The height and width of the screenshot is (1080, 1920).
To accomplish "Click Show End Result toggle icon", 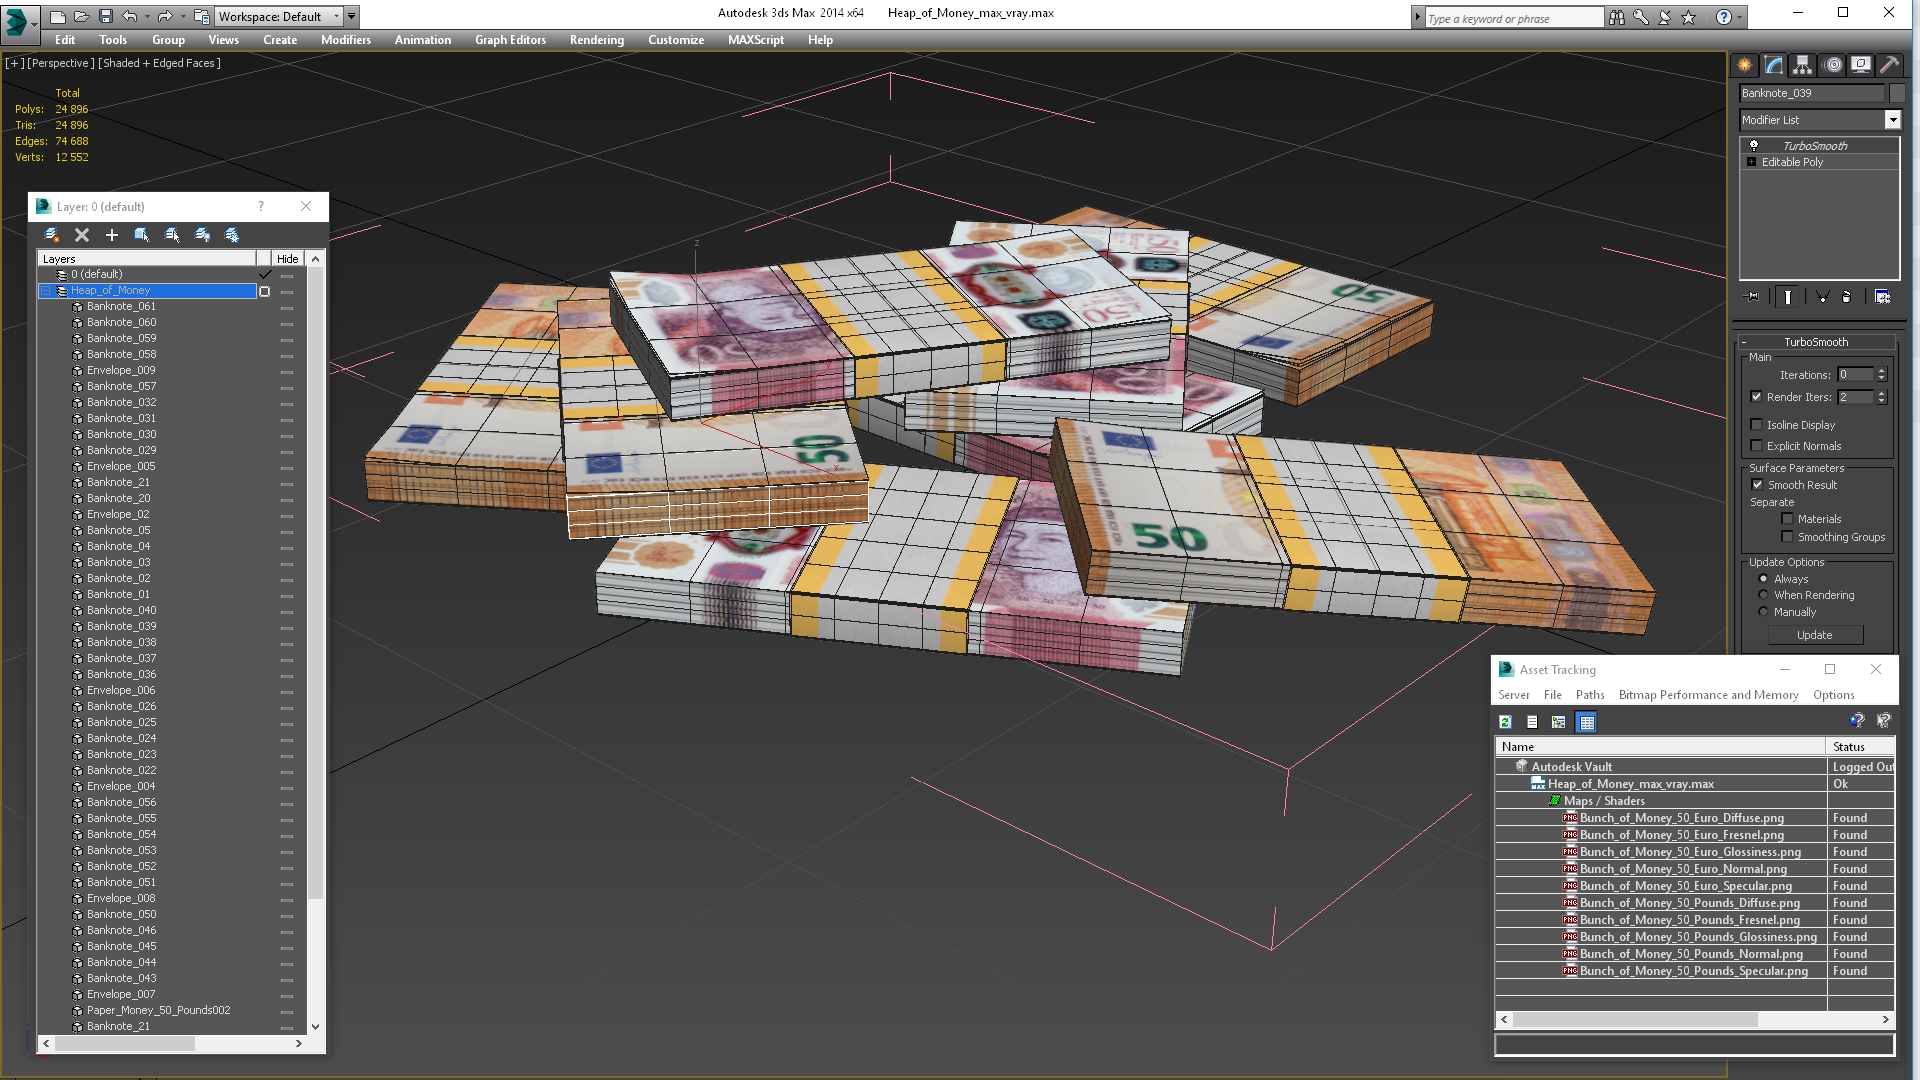I will (x=1787, y=297).
